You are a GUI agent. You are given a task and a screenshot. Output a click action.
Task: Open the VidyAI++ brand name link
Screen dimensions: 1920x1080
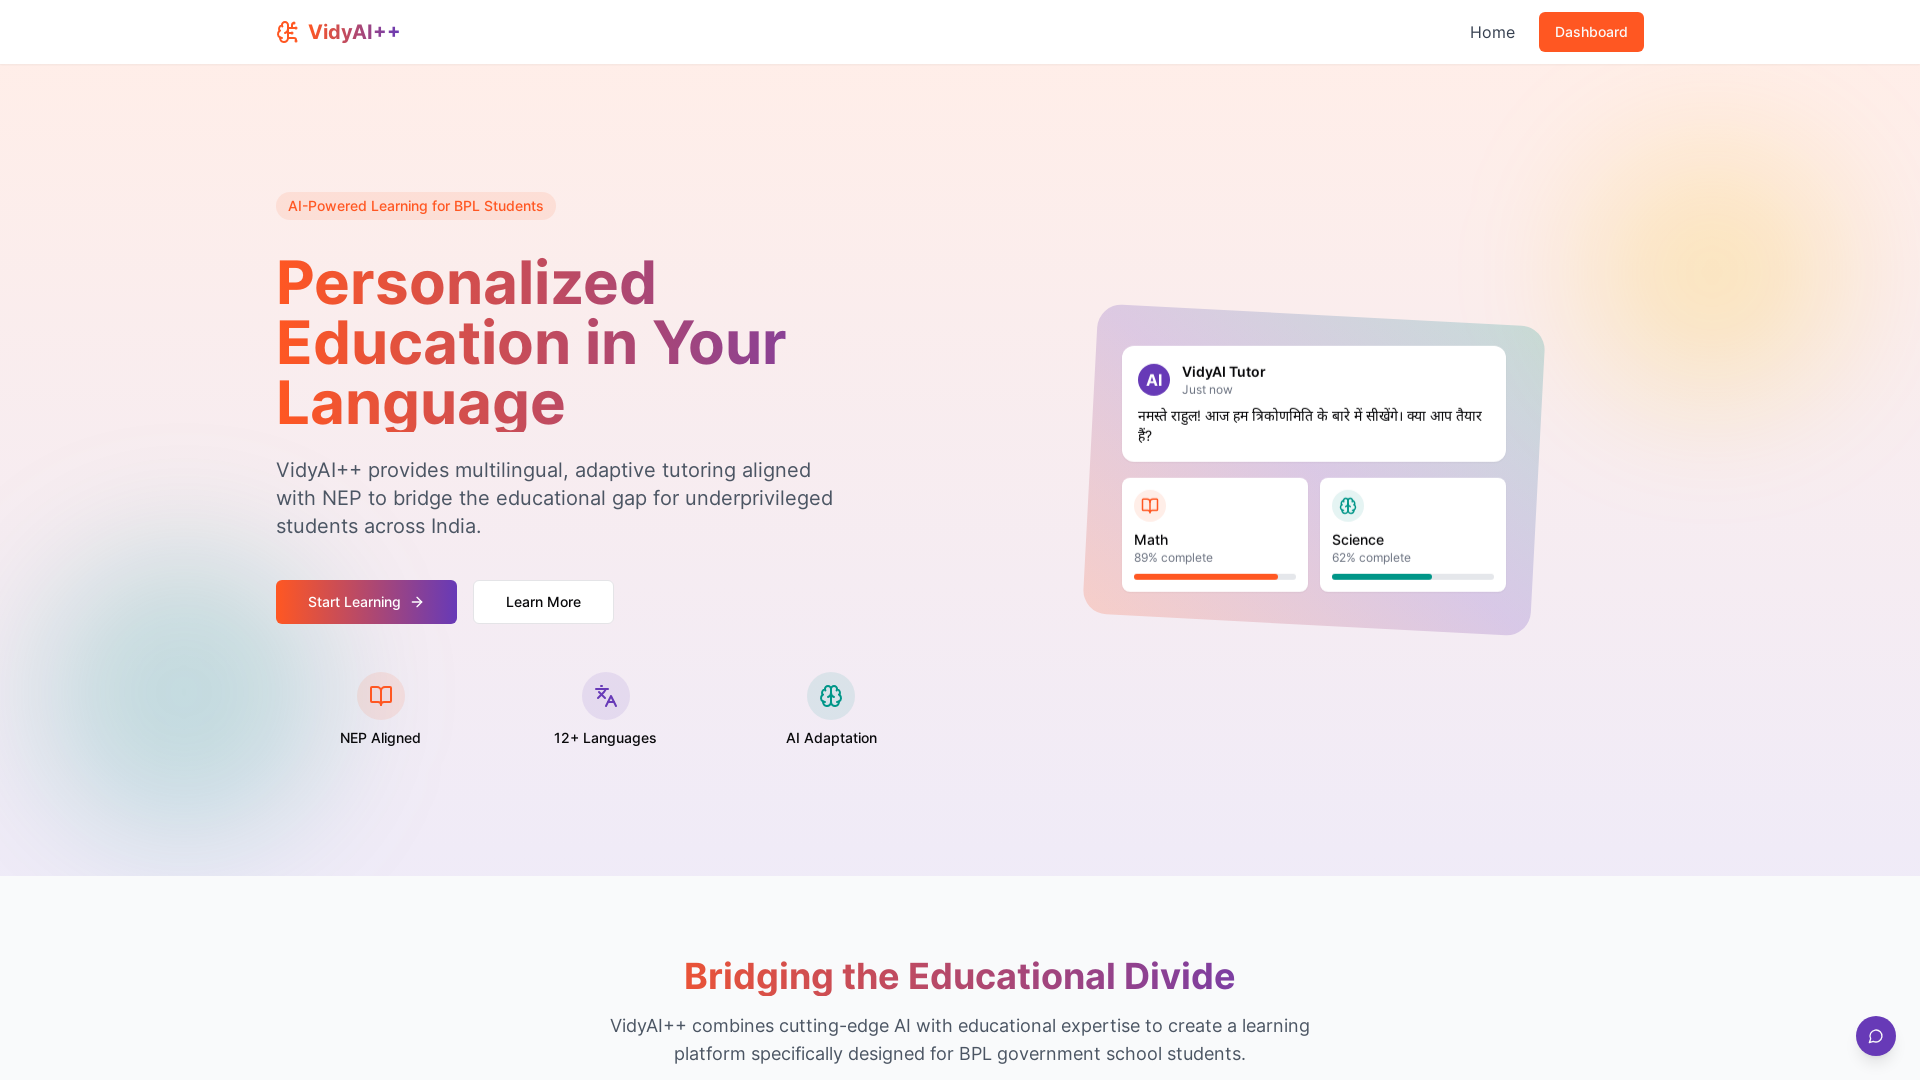pyautogui.click(x=354, y=32)
